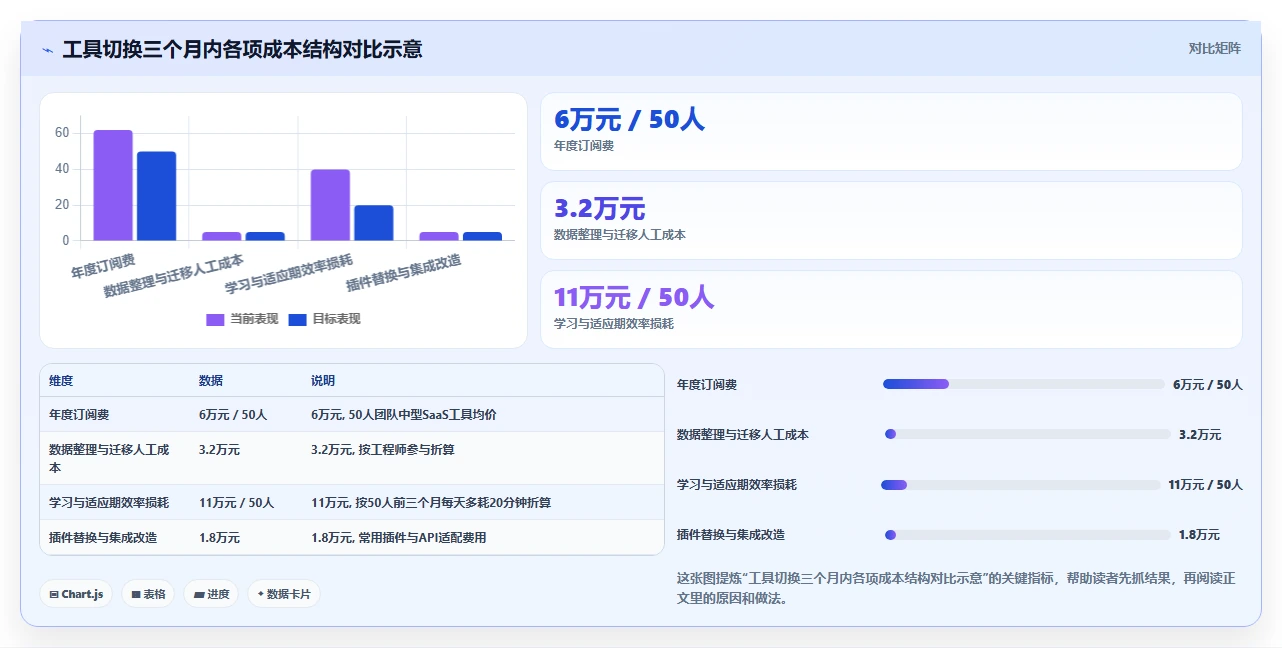The height and width of the screenshot is (648, 1282).
Task: Click the 表格 tag chip
Action: pyautogui.click(x=148, y=594)
